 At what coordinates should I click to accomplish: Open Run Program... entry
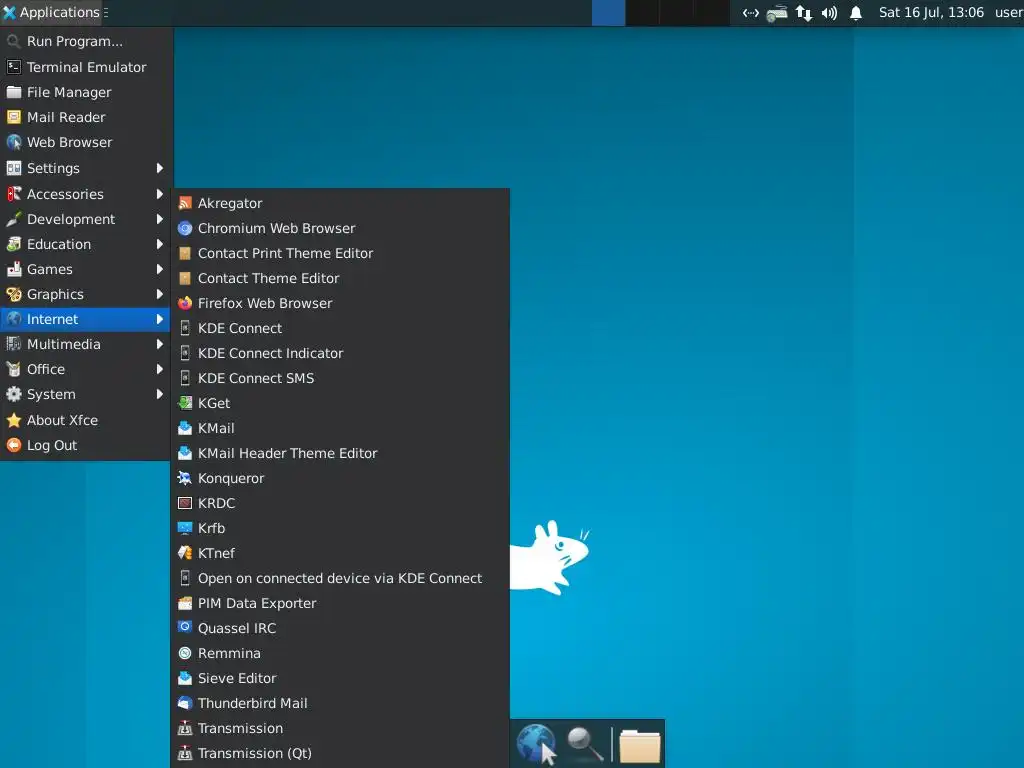tap(86, 42)
